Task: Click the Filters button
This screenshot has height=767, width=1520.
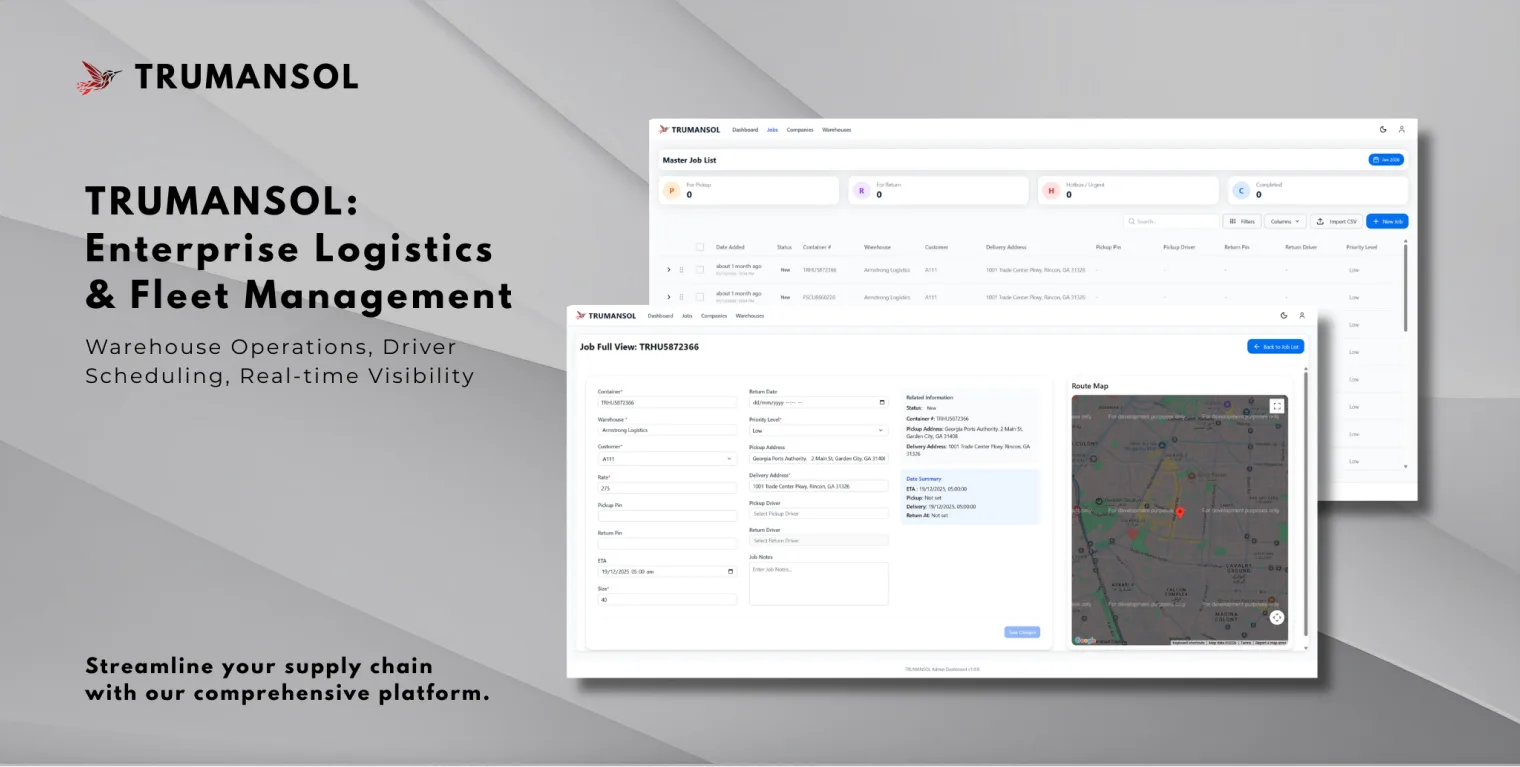Action: pyautogui.click(x=1241, y=221)
